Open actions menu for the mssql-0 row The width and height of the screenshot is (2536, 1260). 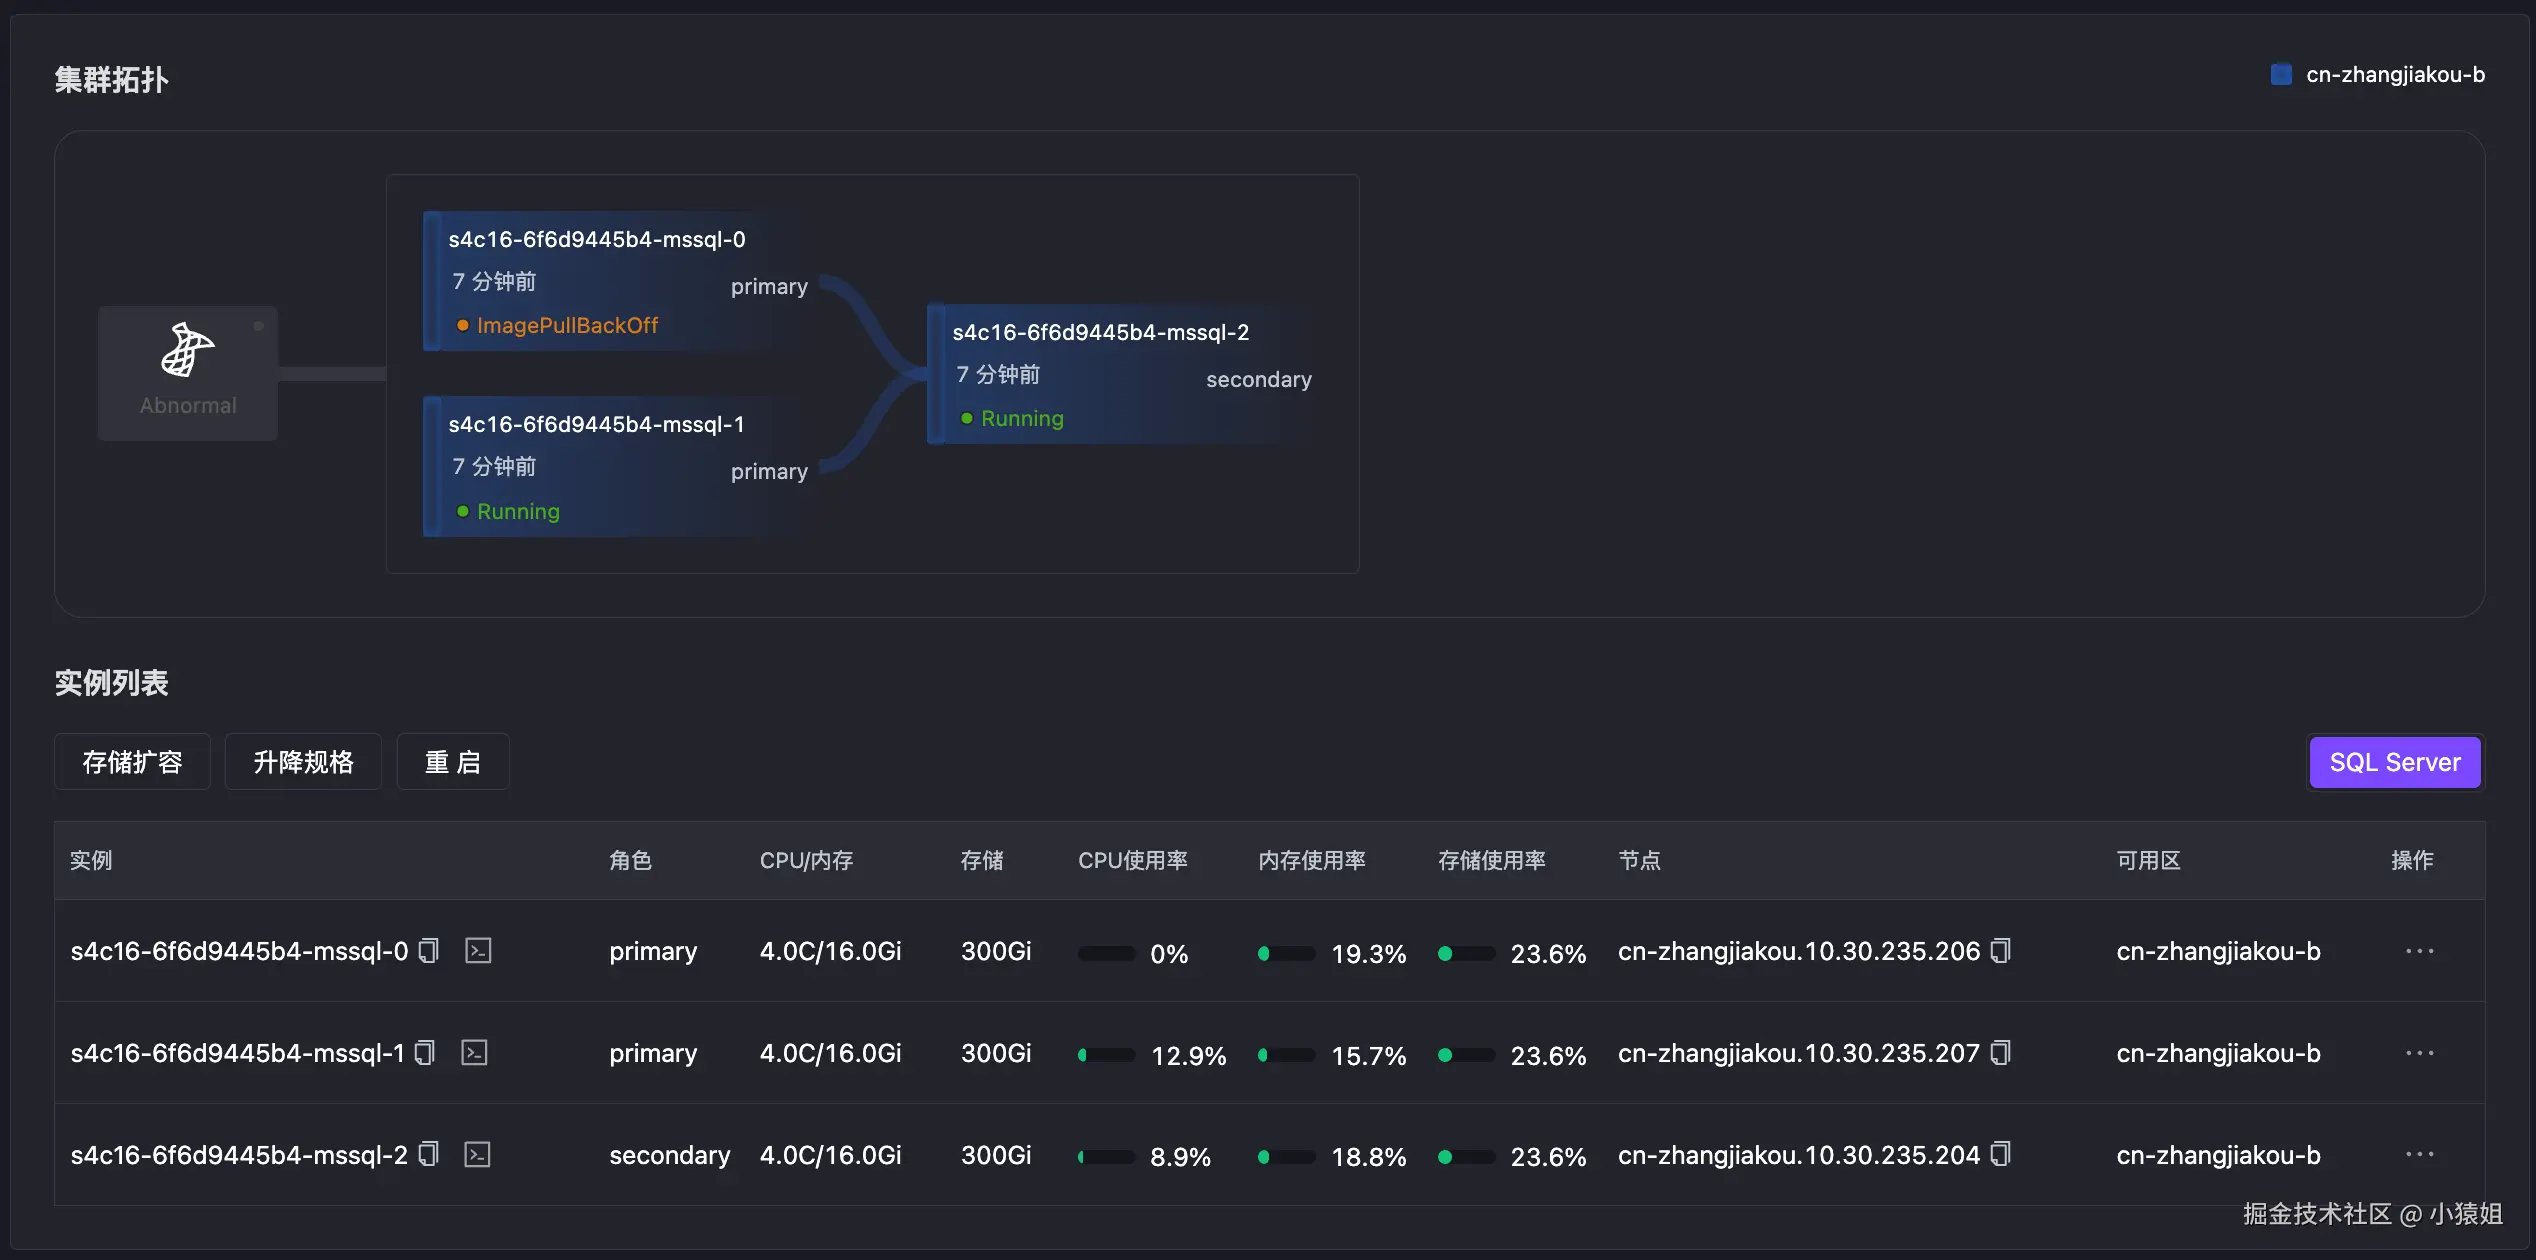coord(2419,951)
